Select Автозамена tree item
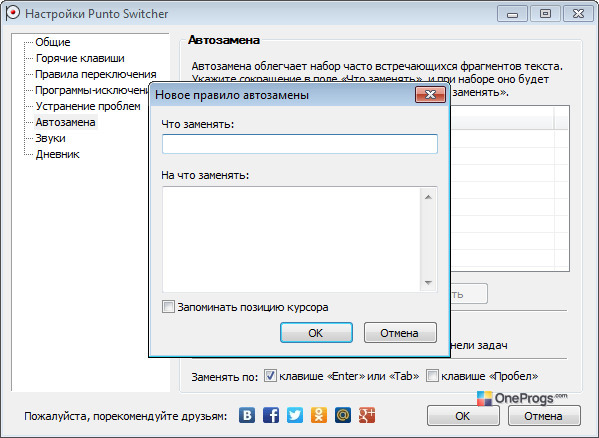This screenshot has height=438, width=599. (x=65, y=122)
